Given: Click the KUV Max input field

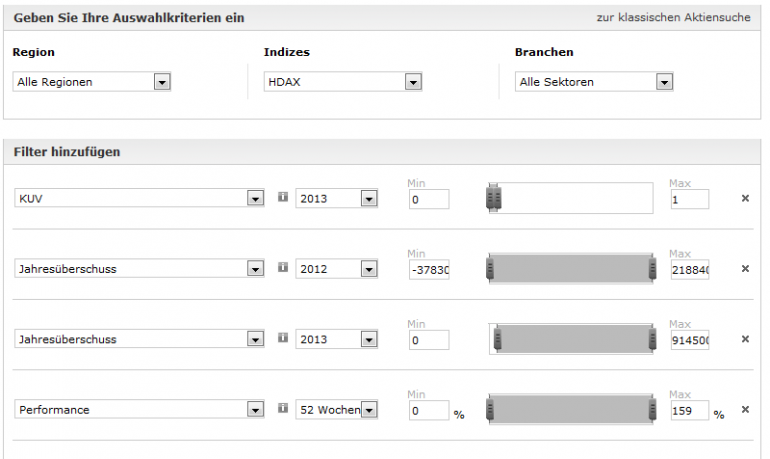Looking at the screenshot, I should point(689,199).
